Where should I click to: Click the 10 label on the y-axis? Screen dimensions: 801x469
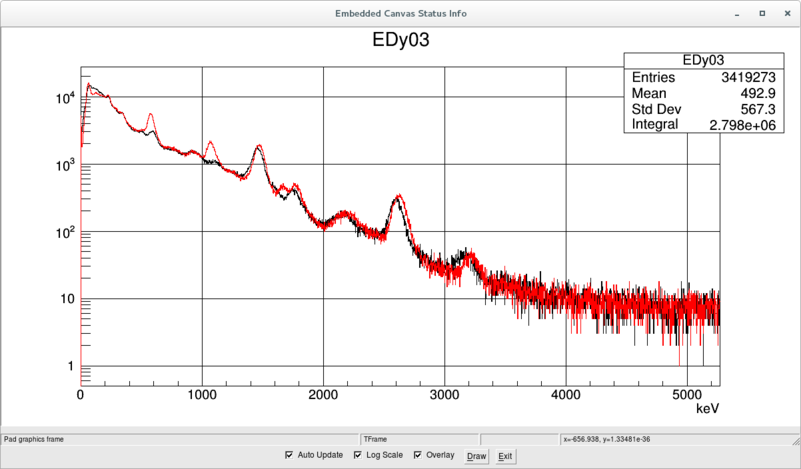pos(67,299)
